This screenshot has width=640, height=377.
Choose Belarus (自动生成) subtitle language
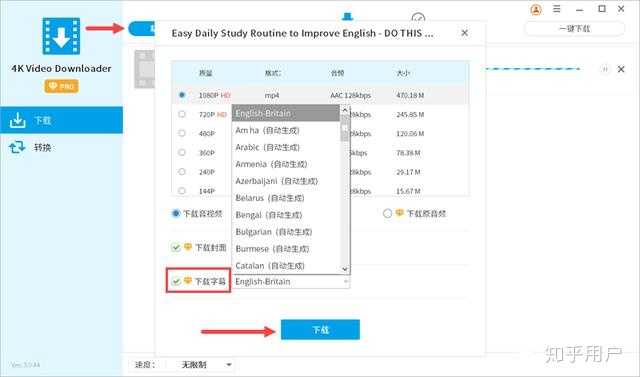click(x=286, y=198)
